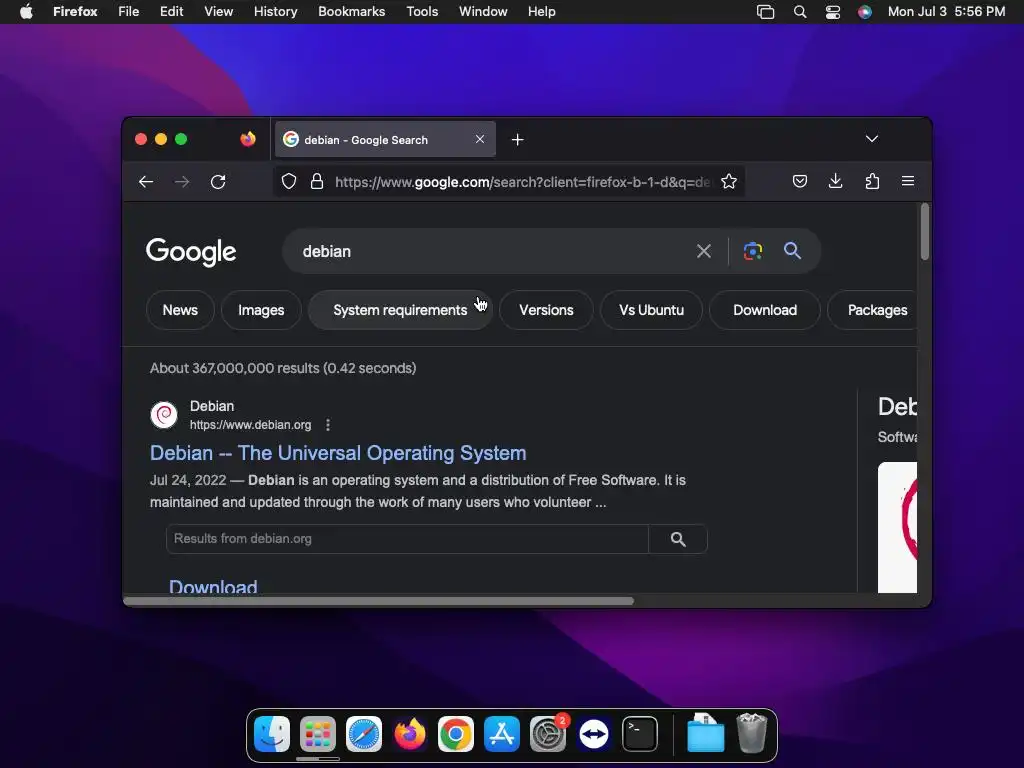Open Siri from the menu bar

click(x=865, y=12)
